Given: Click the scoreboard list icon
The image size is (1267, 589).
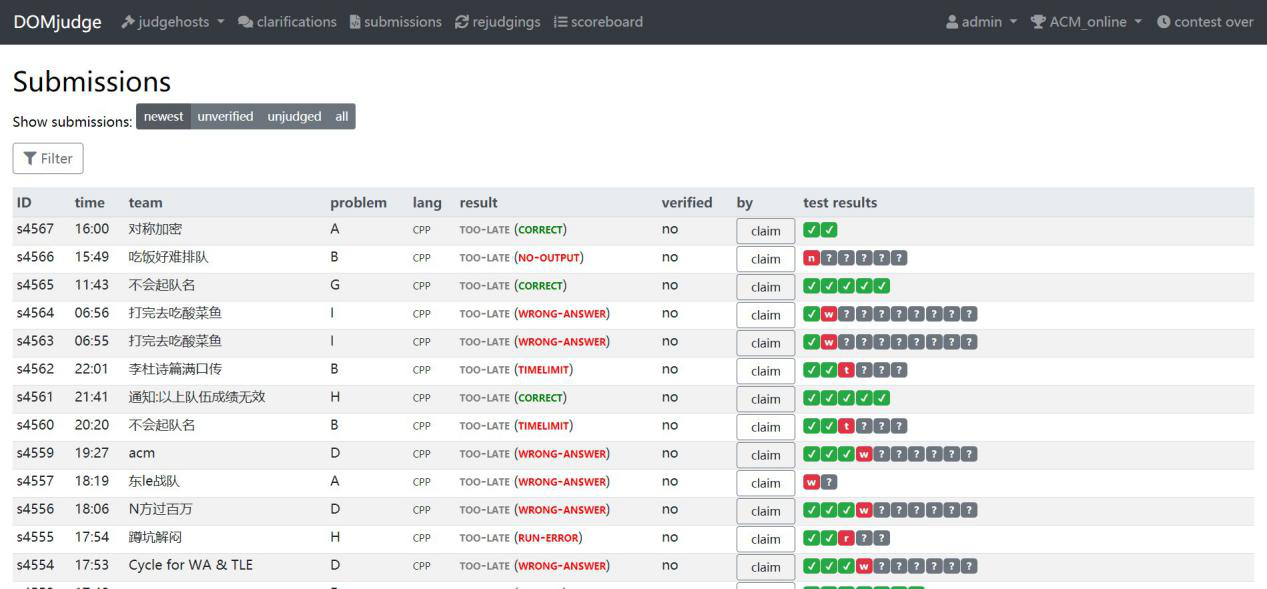Looking at the screenshot, I should tap(560, 22).
